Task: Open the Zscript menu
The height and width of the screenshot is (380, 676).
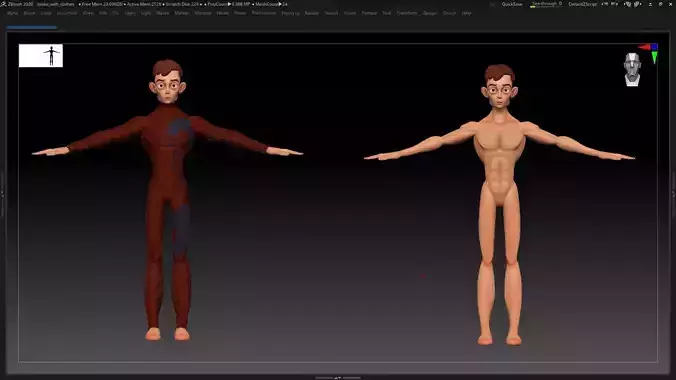Action: [449, 13]
